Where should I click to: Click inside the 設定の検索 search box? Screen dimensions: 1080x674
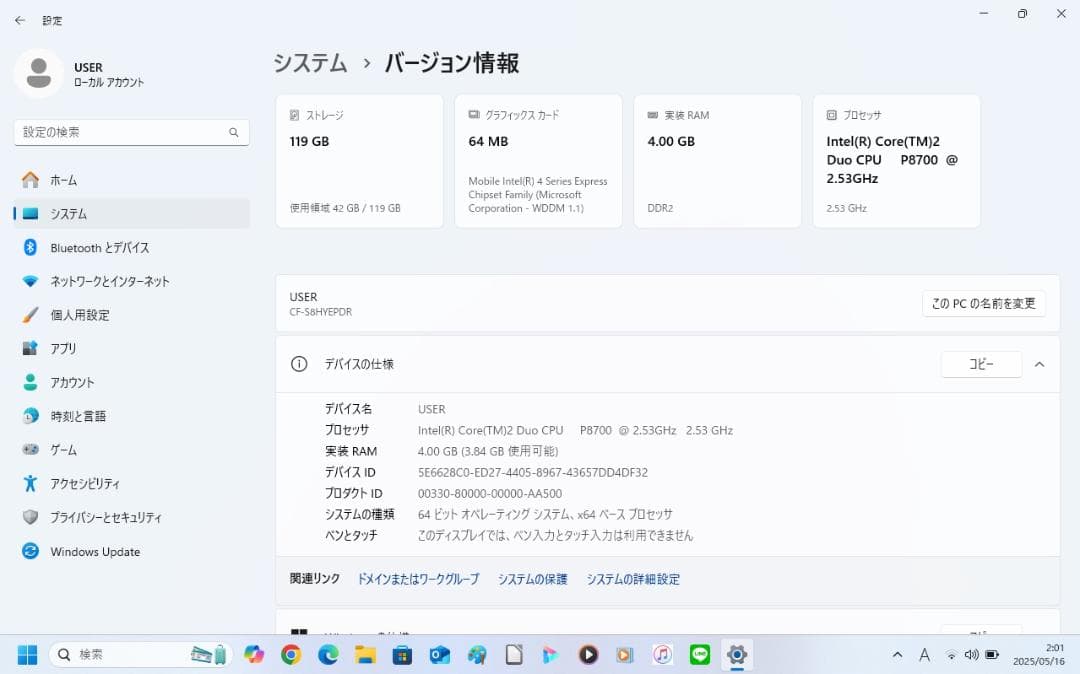[131, 132]
